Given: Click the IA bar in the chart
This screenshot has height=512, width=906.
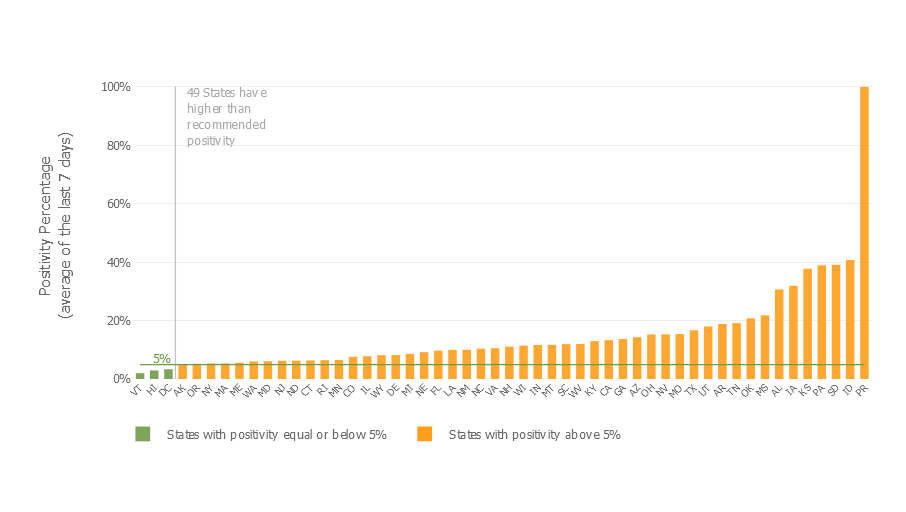Looking at the screenshot, I should pos(793,332).
